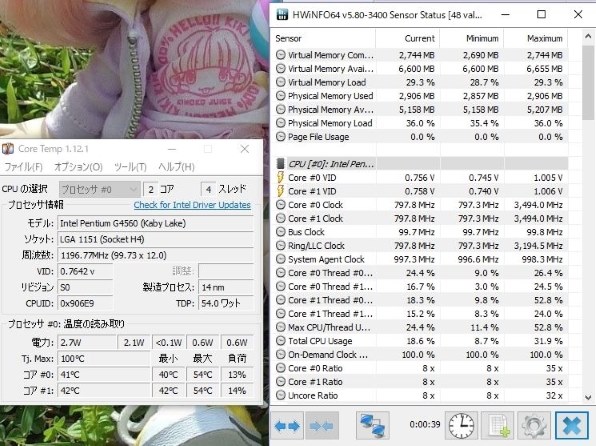Select the Core #1 Ratio sensor row
Image resolution: width=596 pixels, height=446 pixels.
pos(421,382)
